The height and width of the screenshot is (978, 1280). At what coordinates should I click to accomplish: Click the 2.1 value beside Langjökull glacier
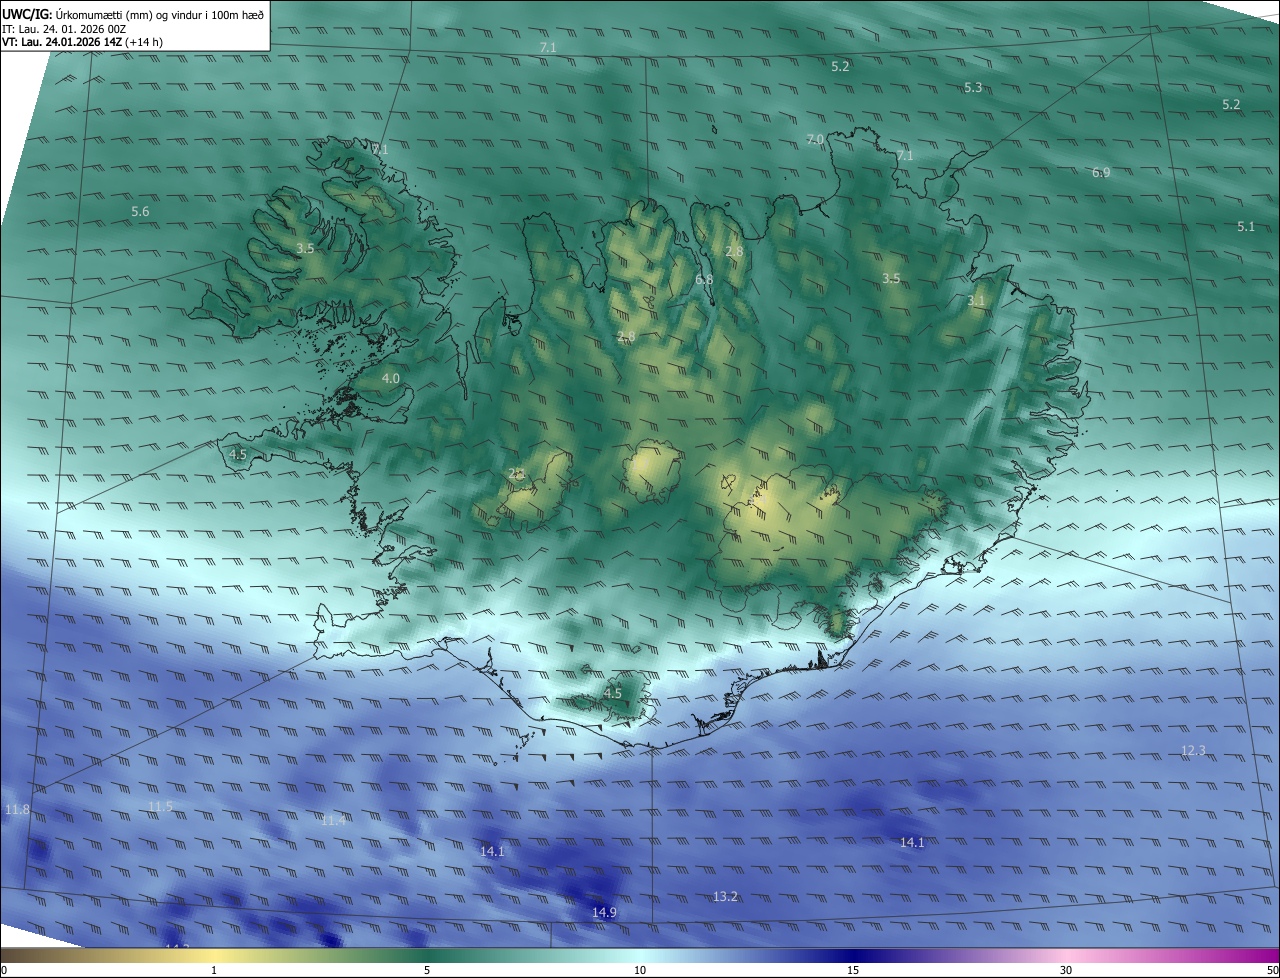click(x=517, y=474)
